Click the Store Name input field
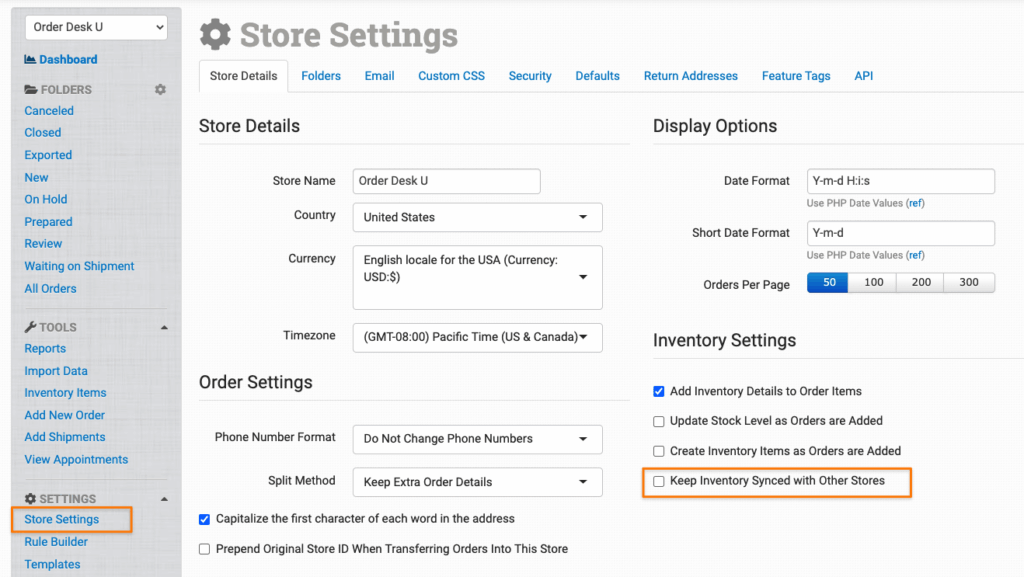This screenshot has height=577, width=1024. tap(446, 181)
